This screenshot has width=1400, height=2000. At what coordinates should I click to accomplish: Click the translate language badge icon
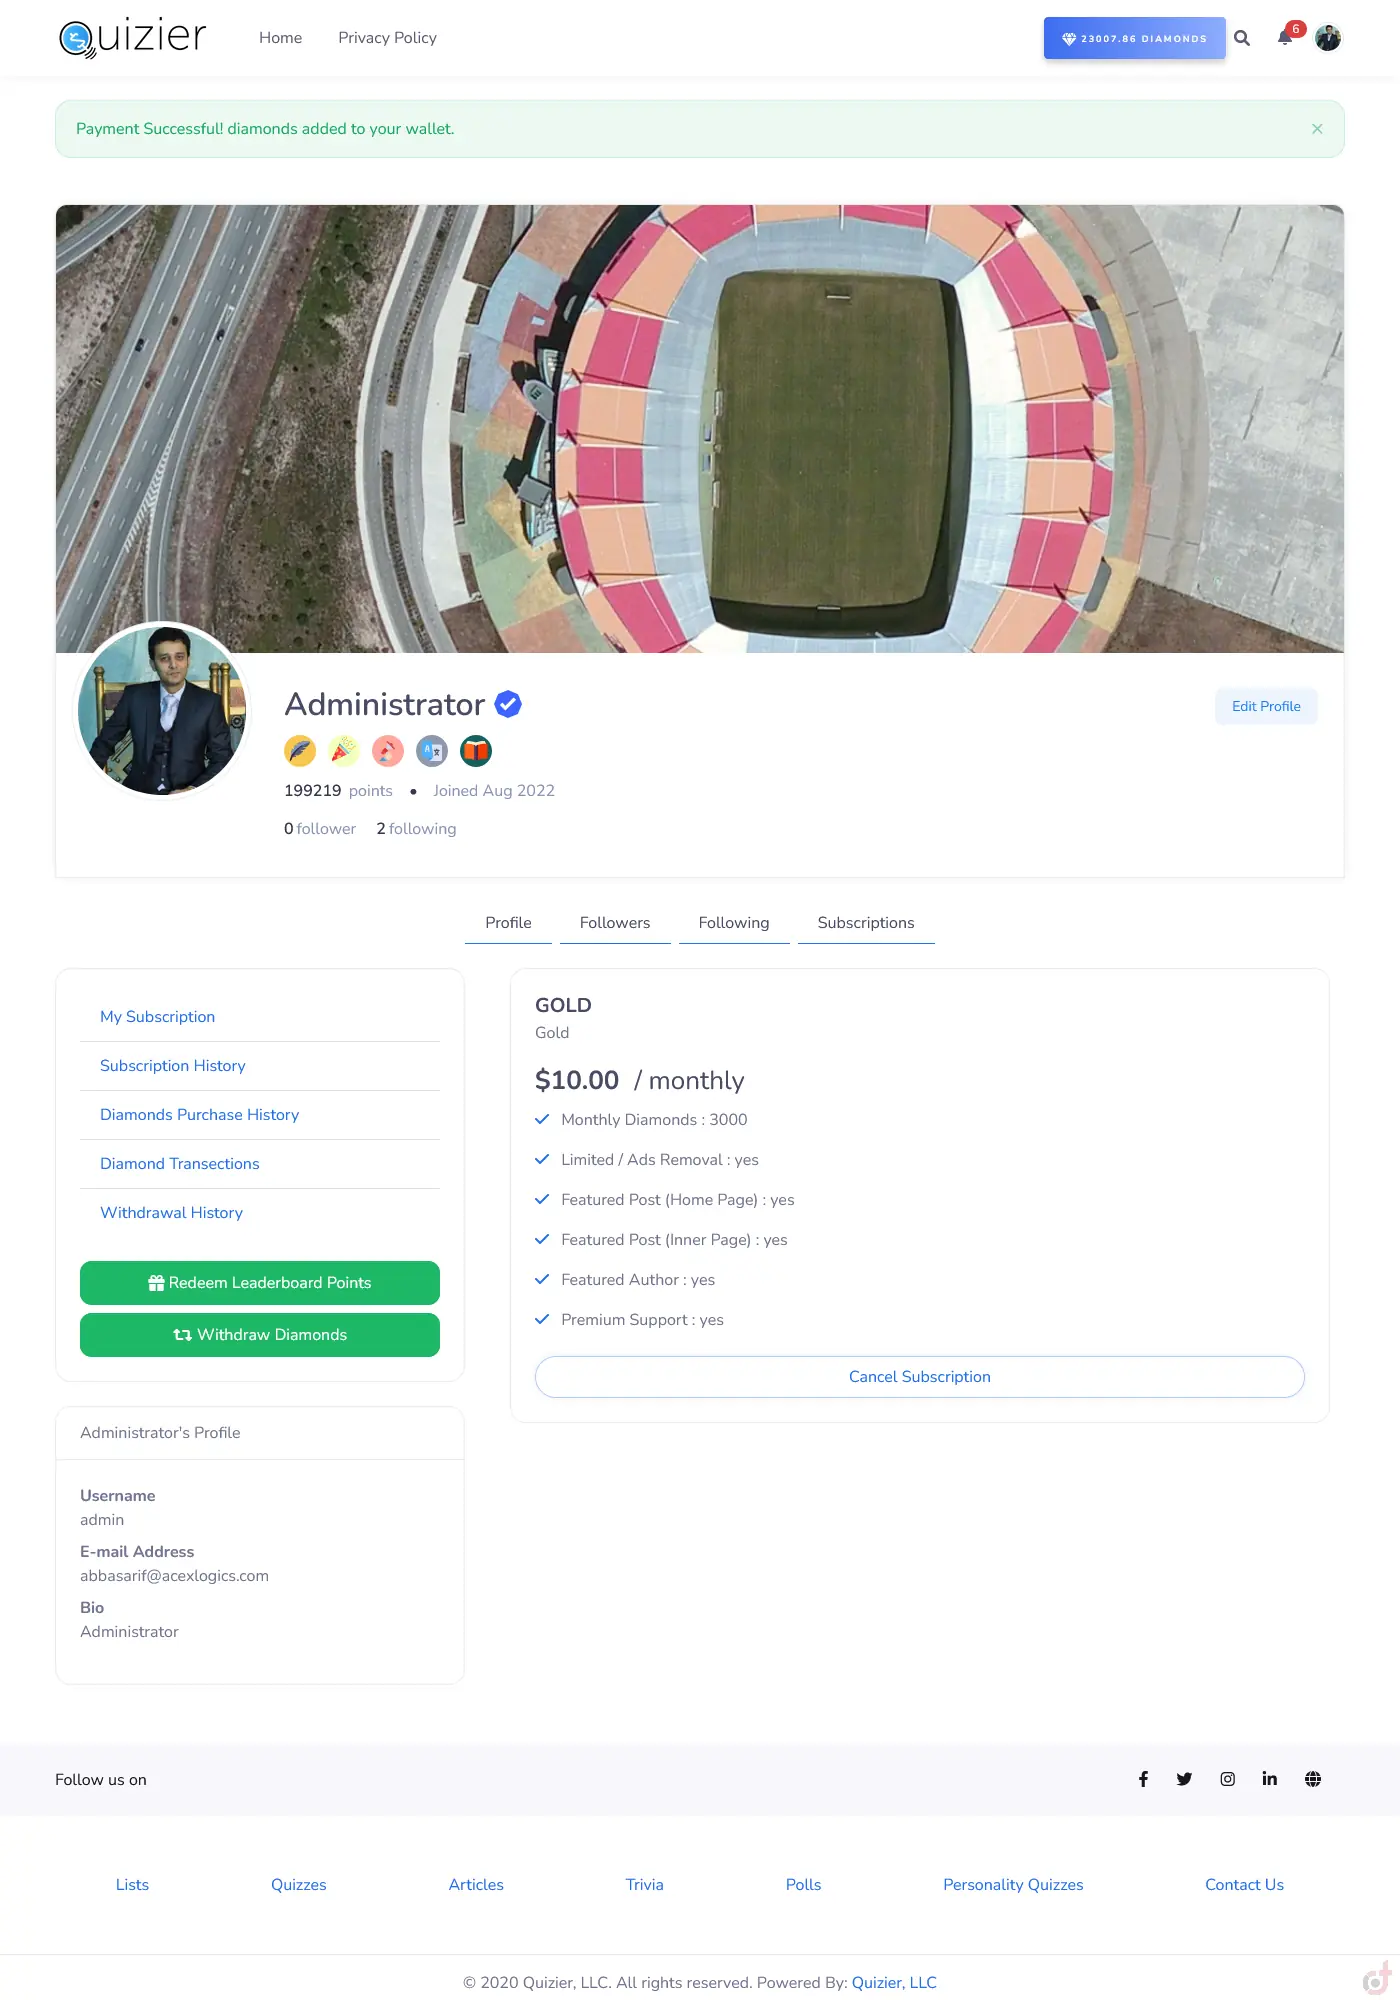click(x=432, y=750)
